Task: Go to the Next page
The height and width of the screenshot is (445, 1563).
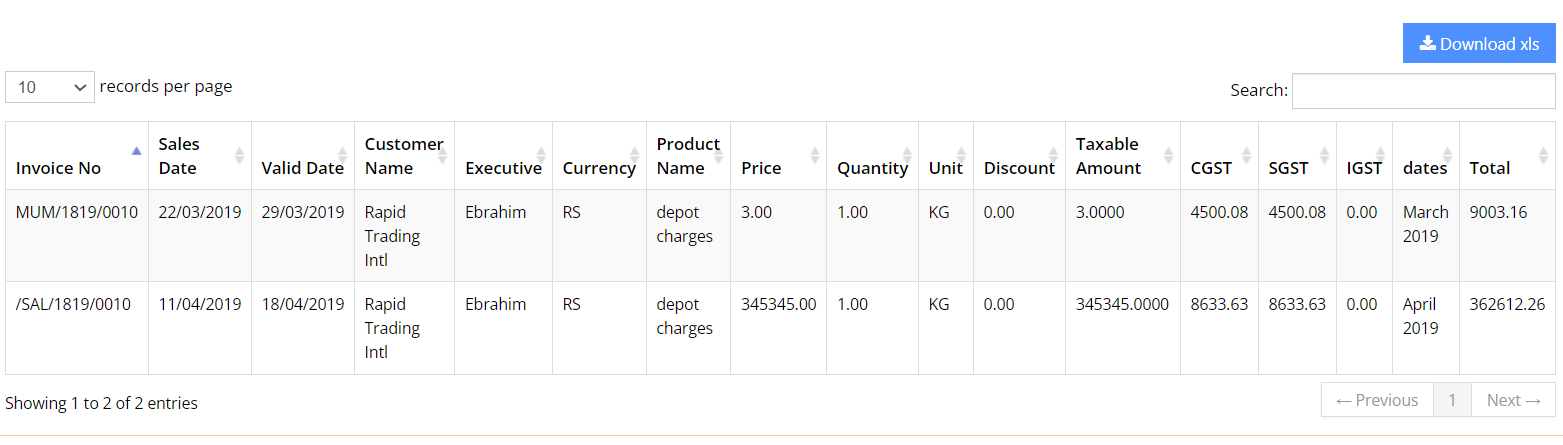Action: click(x=1513, y=400)
